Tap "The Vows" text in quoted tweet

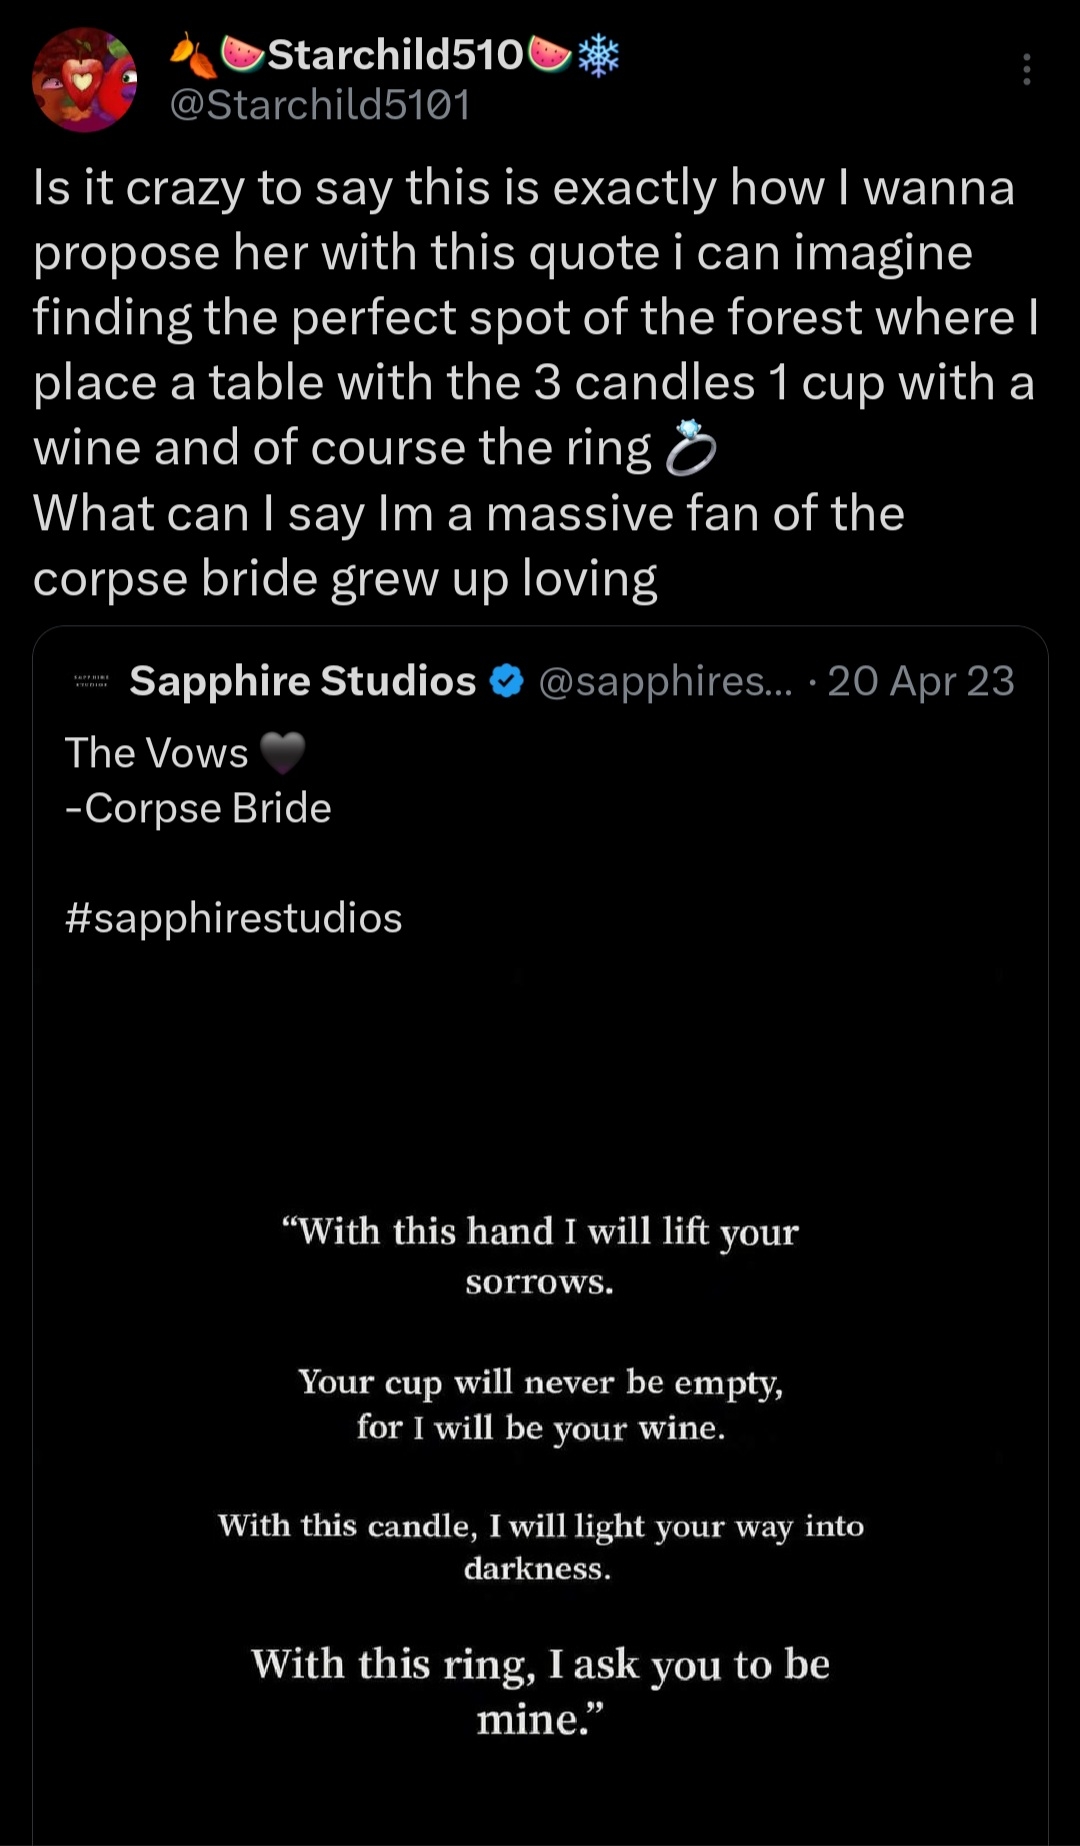(x=156, y=753)
